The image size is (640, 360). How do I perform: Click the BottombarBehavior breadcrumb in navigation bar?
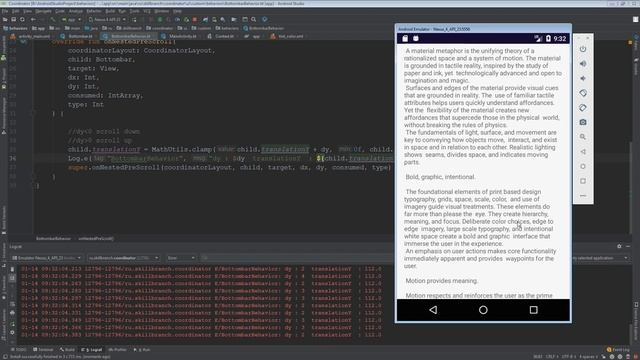coord(264,29)
